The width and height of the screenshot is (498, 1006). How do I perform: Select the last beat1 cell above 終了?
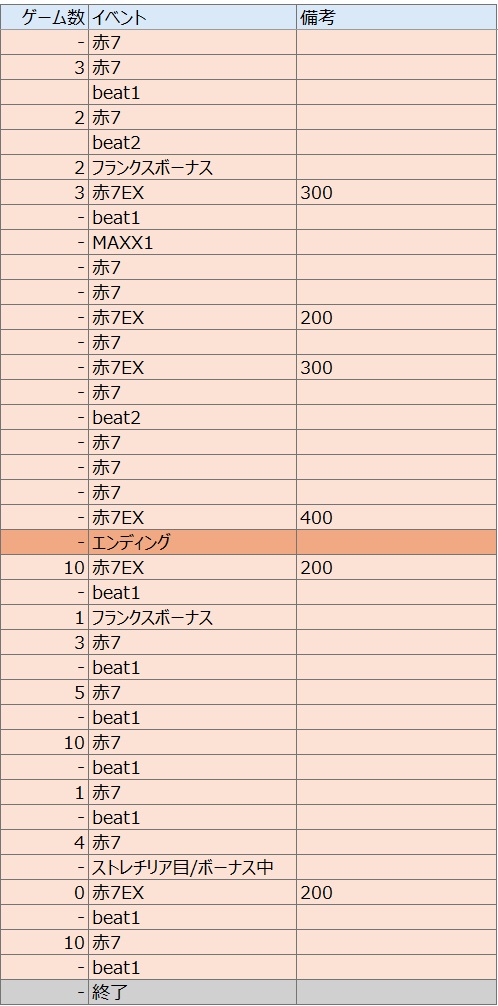(193, 968)
